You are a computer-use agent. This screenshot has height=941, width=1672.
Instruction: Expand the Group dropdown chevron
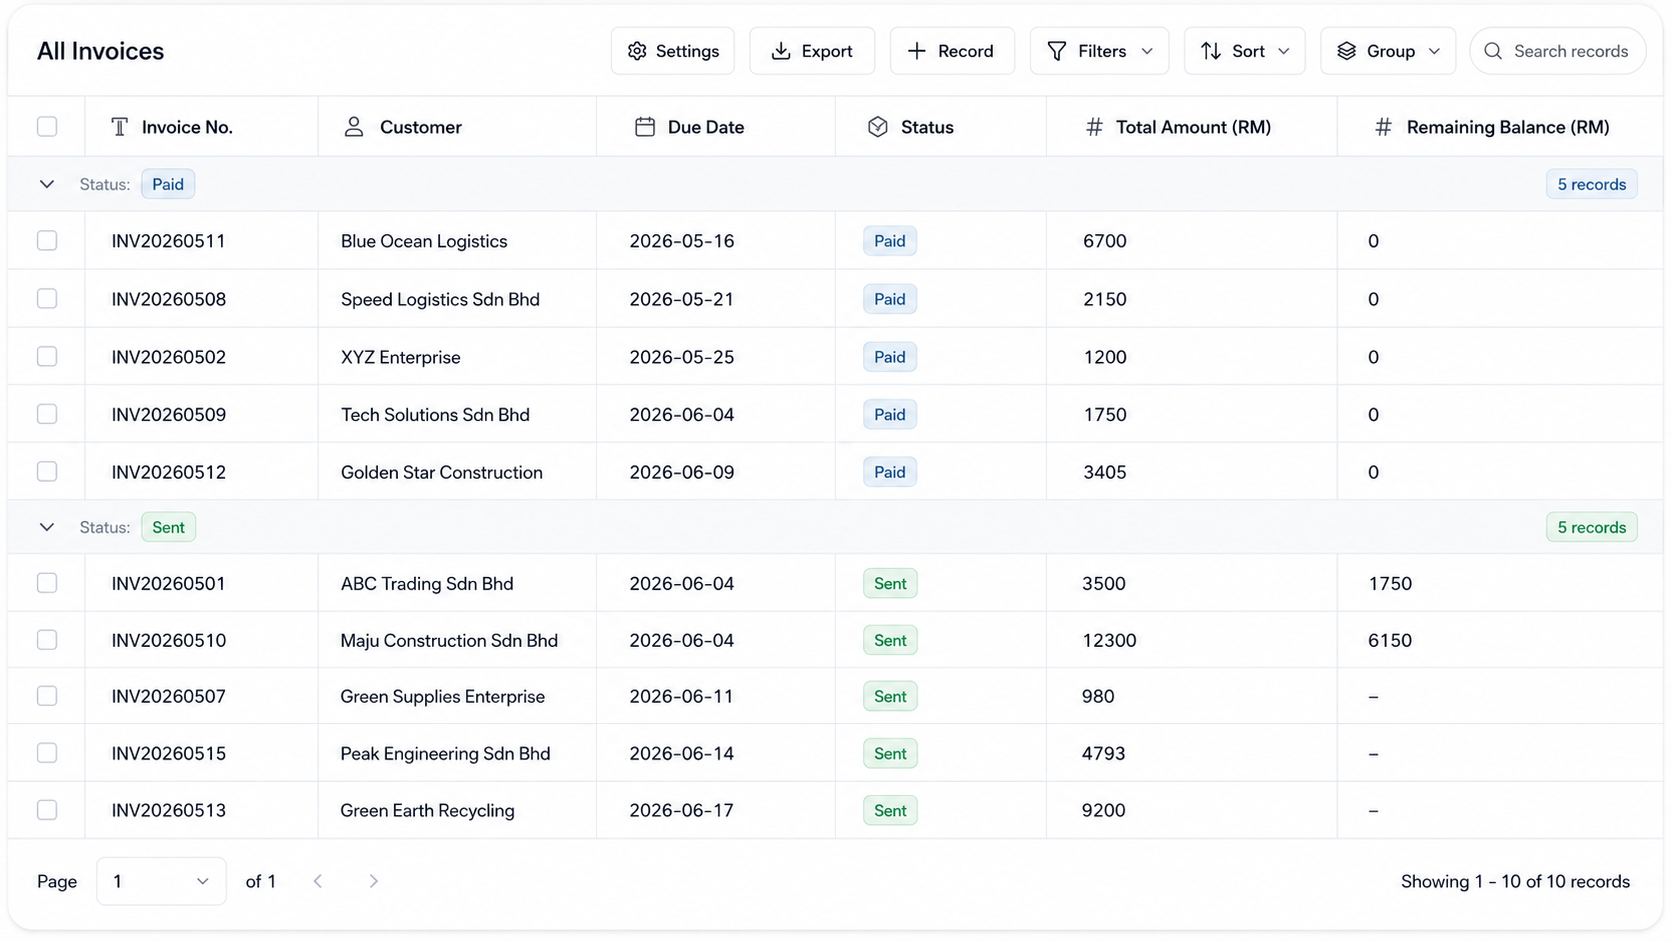1434,51
